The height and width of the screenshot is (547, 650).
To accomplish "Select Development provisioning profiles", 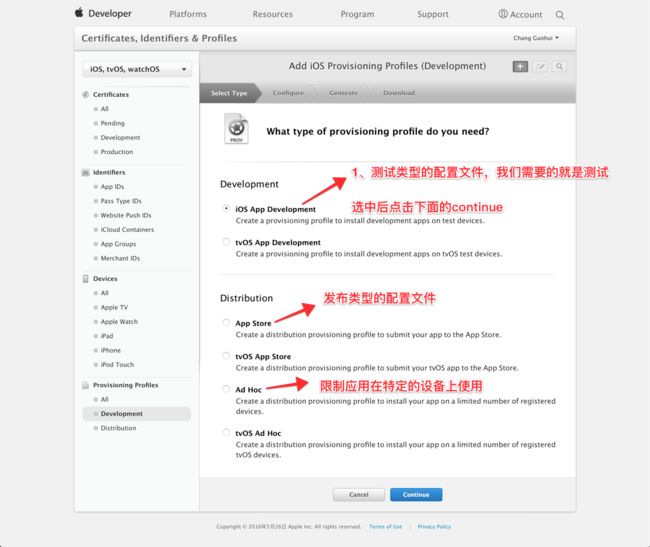I will tap(137, 414).
